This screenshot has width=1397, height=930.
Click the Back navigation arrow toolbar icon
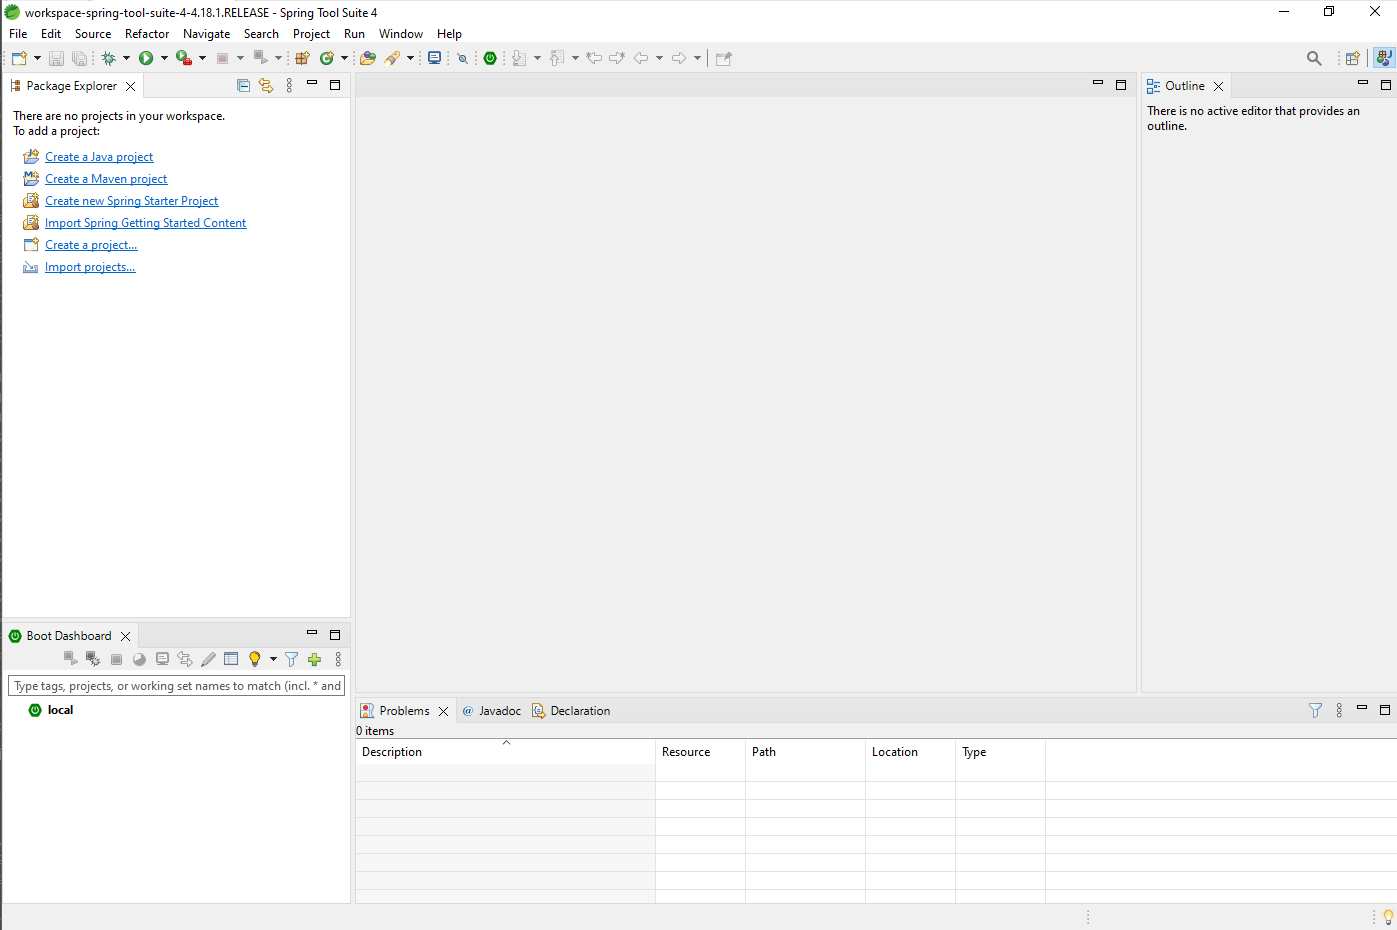pyautogui.click(x=641, y=58)
